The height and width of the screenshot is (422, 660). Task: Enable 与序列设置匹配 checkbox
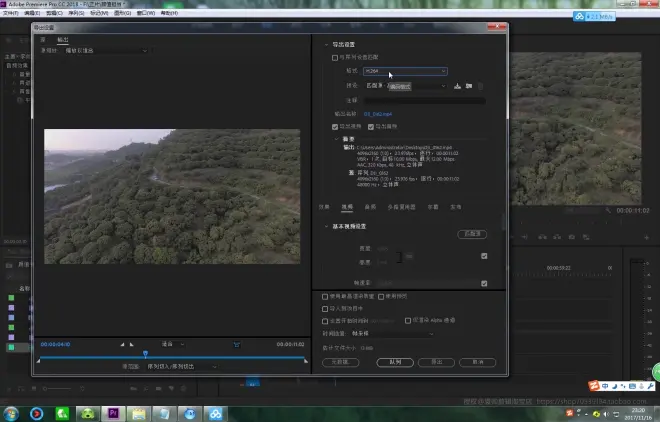tap(335, 58)
